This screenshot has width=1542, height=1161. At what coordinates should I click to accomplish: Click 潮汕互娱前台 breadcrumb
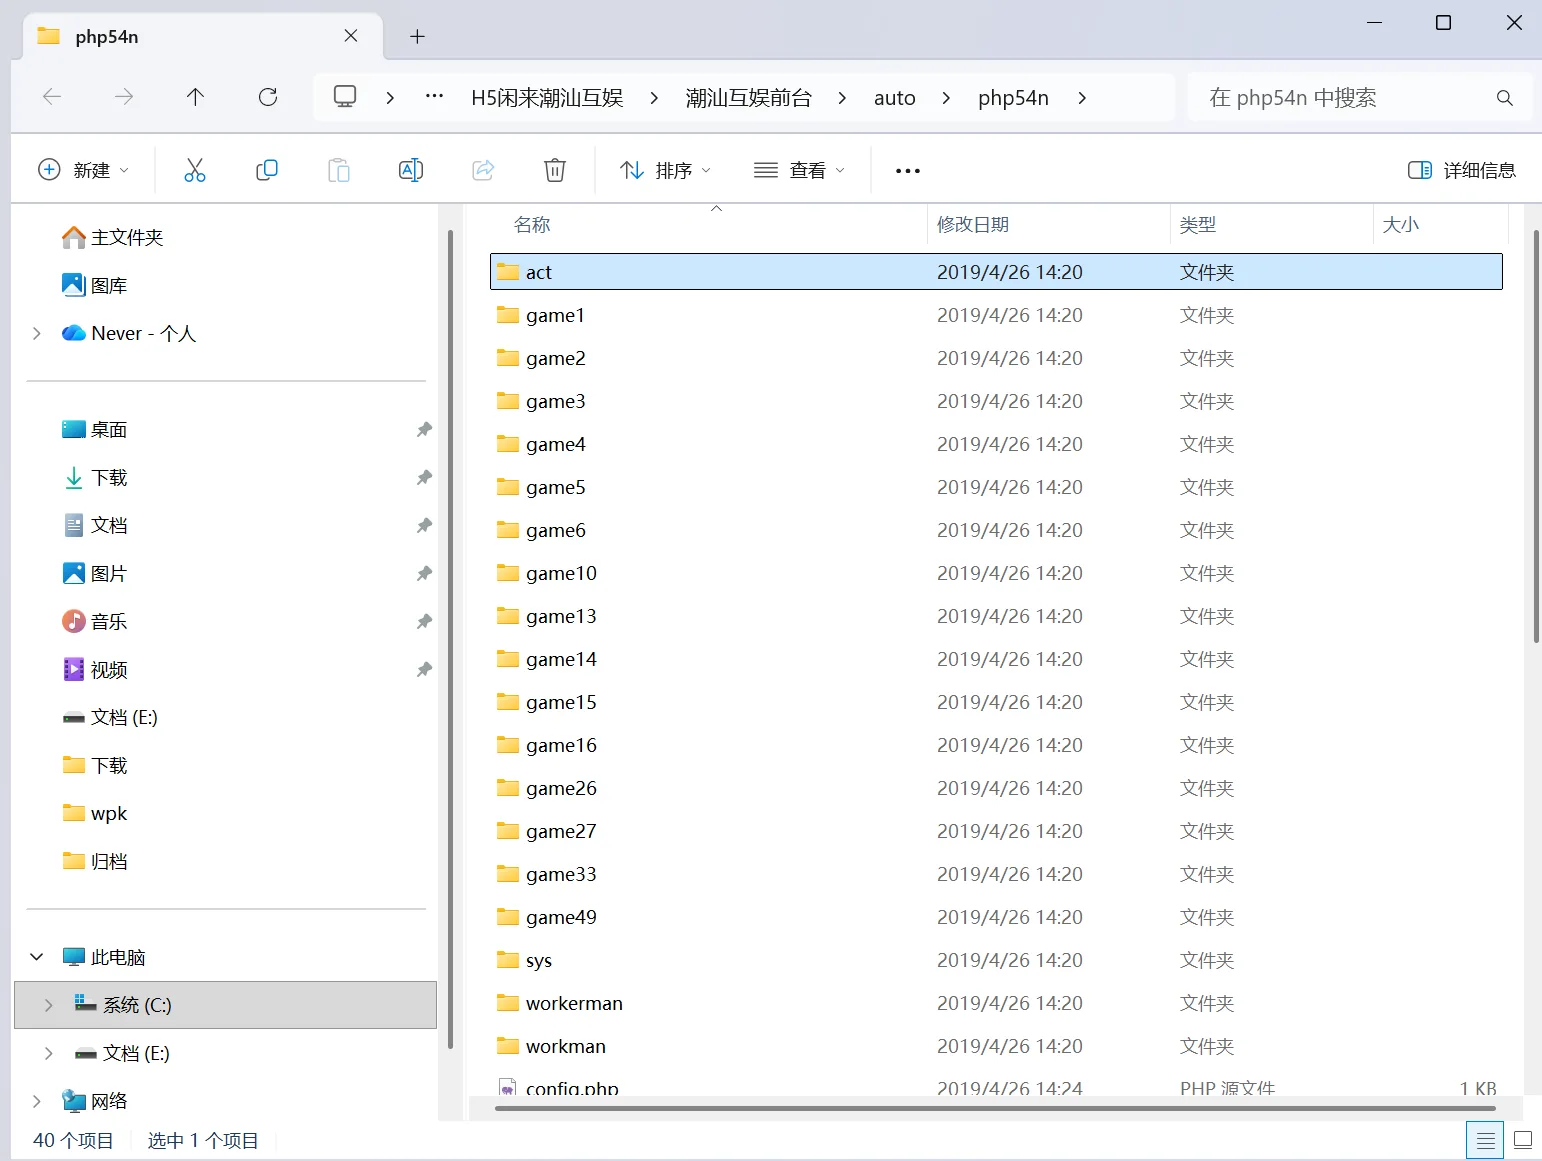[x=748, y=98]
